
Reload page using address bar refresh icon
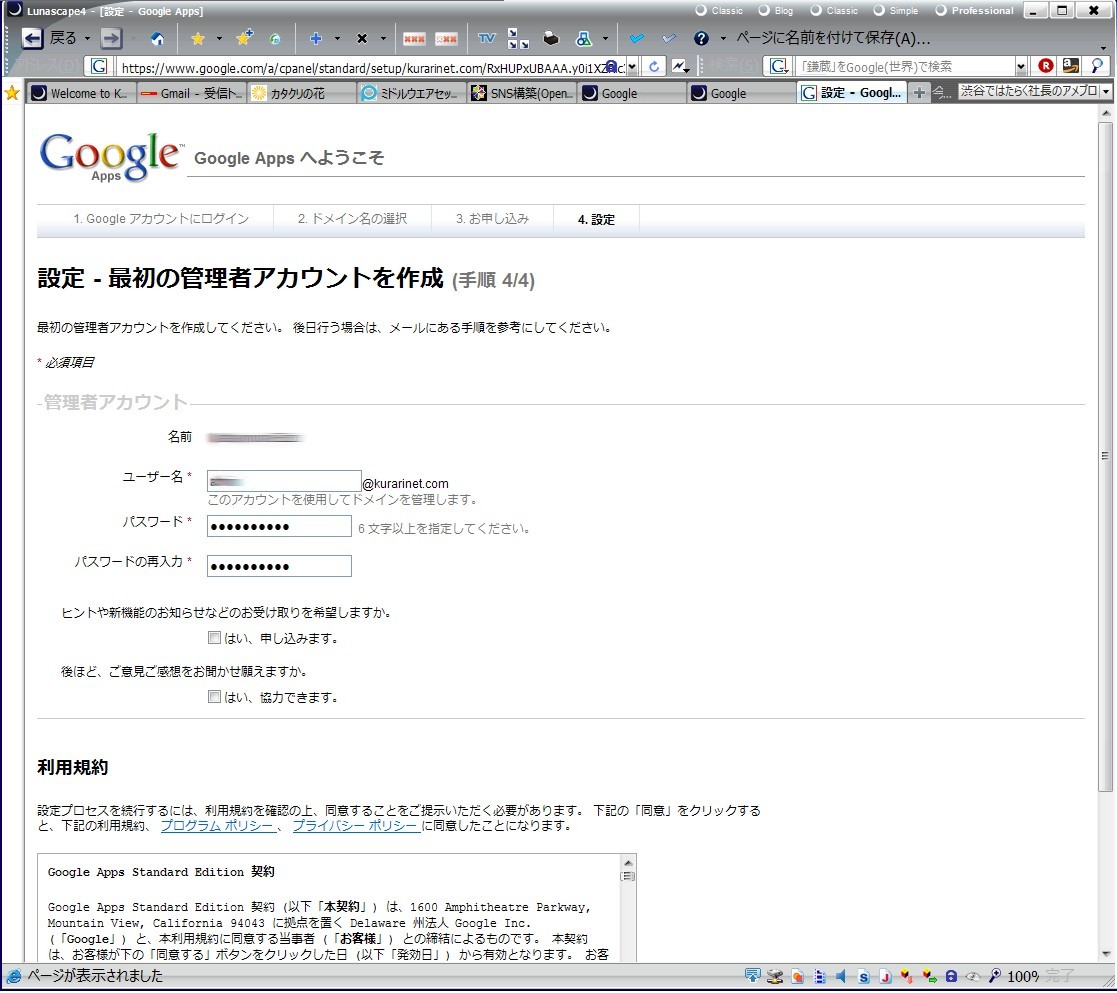(653, 67)
